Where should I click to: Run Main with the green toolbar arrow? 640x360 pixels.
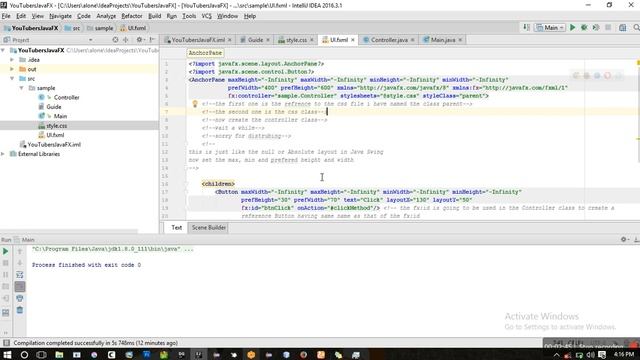pos(572,27)
